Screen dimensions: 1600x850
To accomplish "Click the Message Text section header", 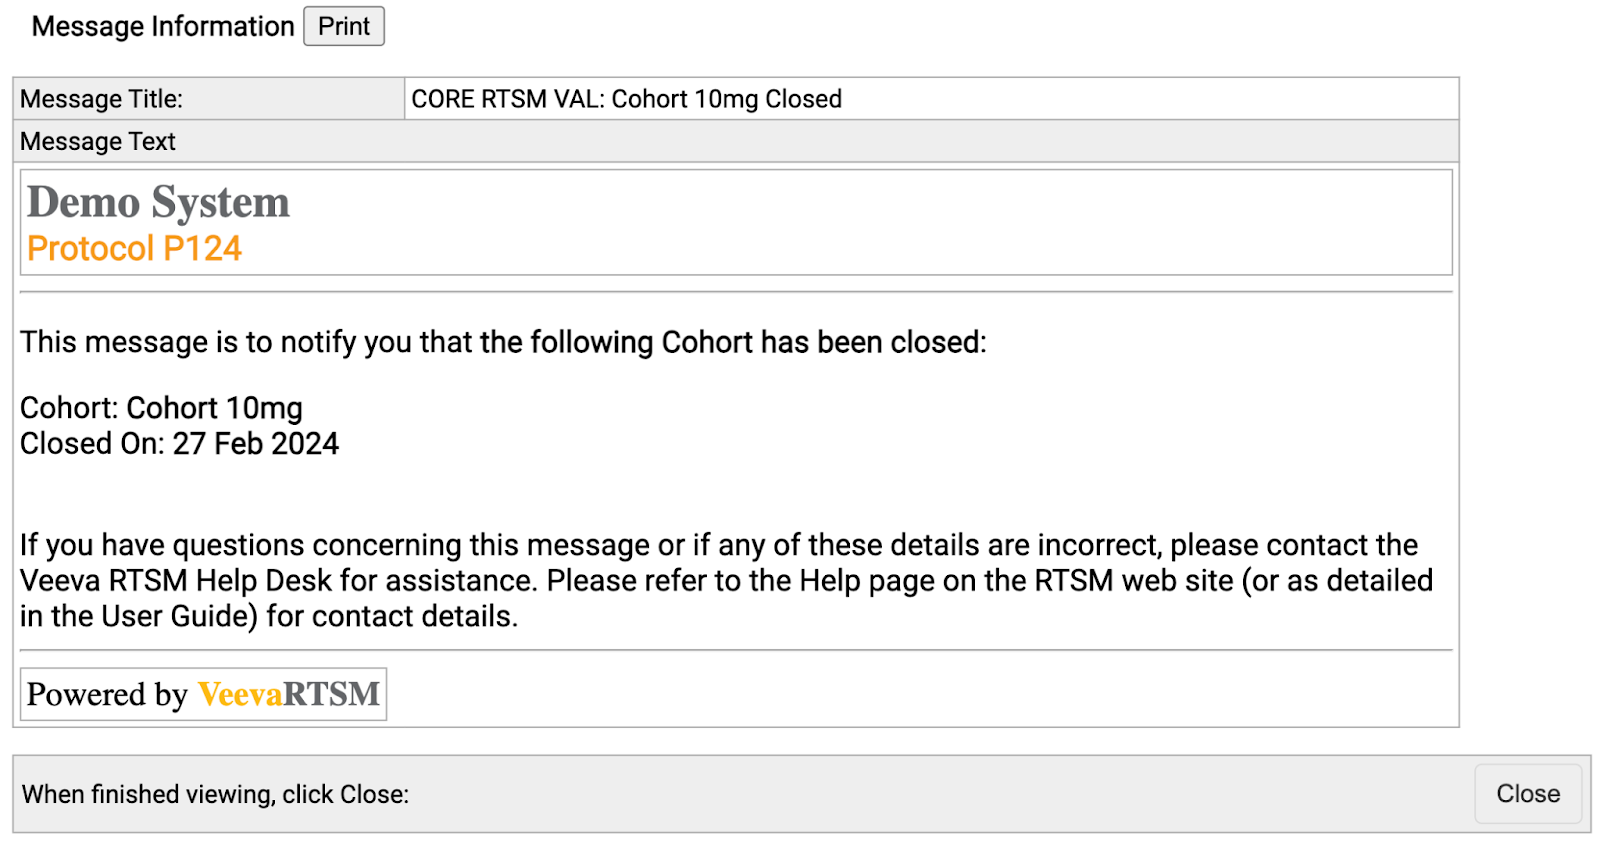I will pyautogui.click(x=98, y=142).
